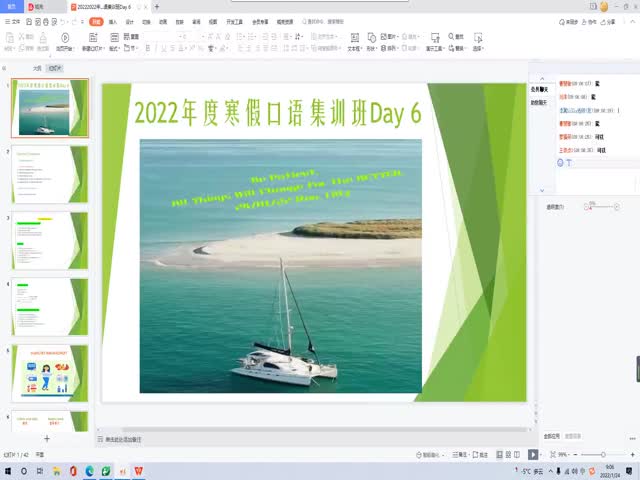The height and width of the screenshot is (480, 640).
Task: Click the new tab plus icon
Action: tap(156, 7)
